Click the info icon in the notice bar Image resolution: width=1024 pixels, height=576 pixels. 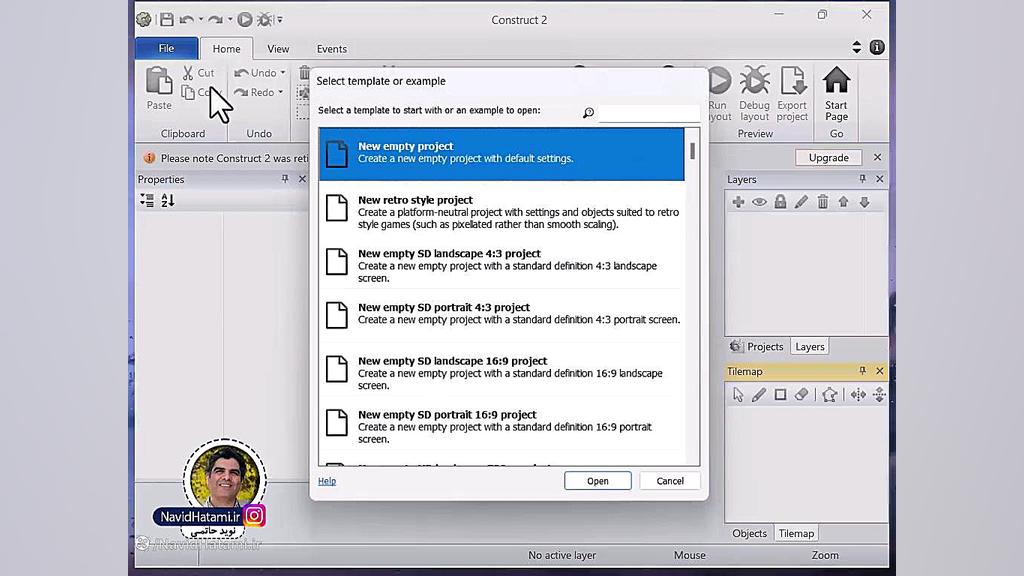(150, 158)
